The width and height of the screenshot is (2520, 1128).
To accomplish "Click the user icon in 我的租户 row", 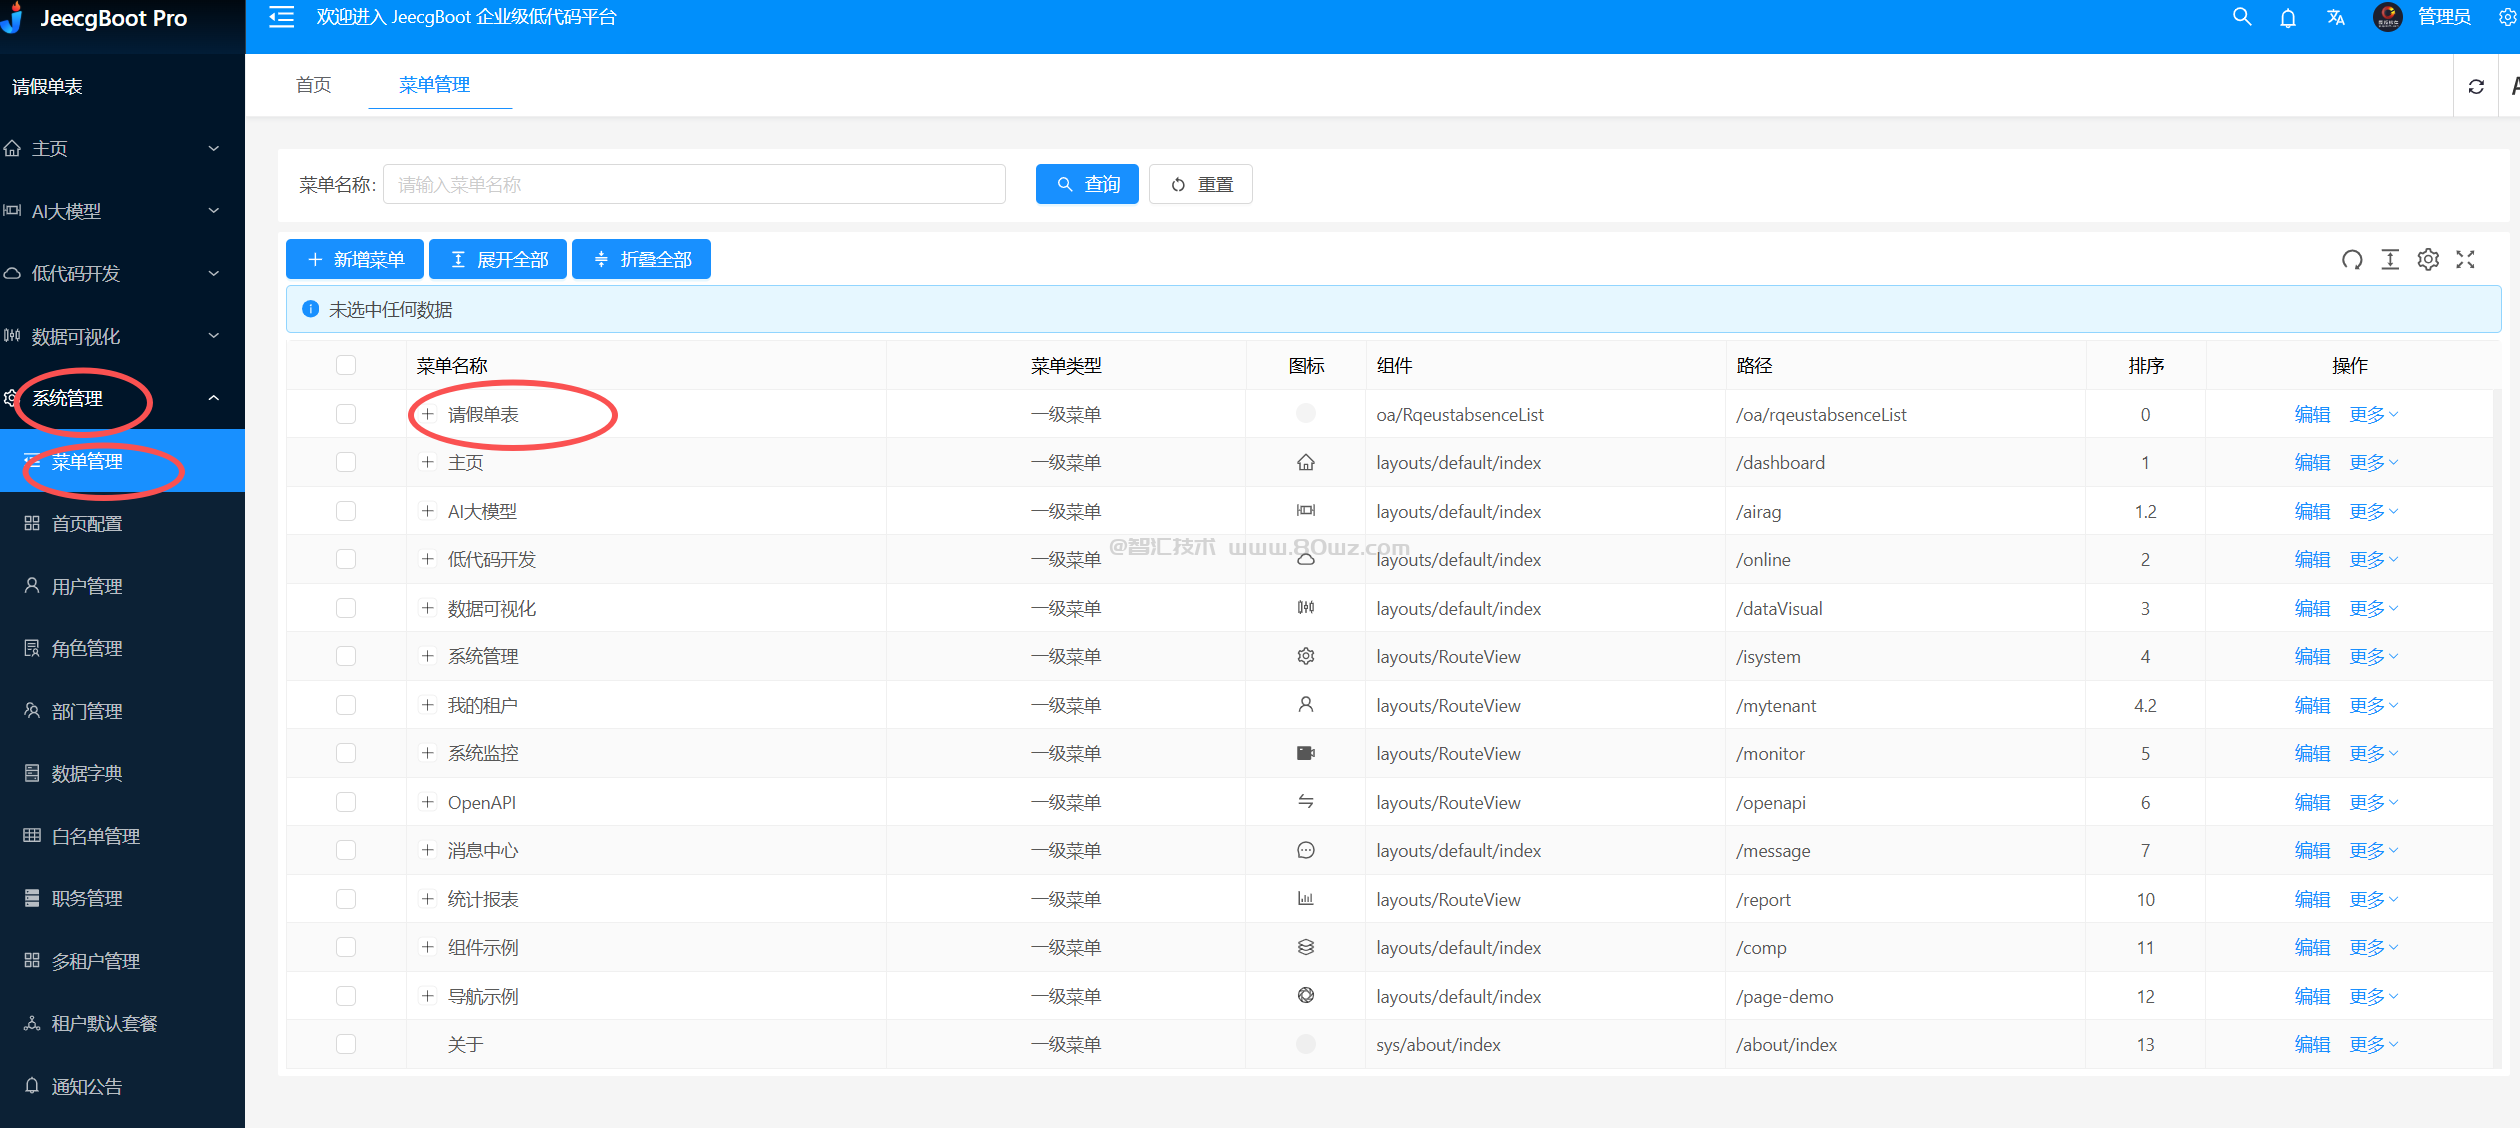I will (1306, 705).
